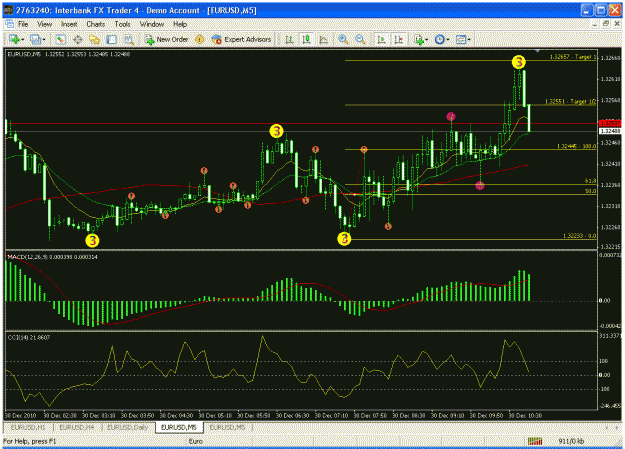This screenshot has width=625, height=449.
Task: Toggle chart shift from right border
Action: coord(399,39)
